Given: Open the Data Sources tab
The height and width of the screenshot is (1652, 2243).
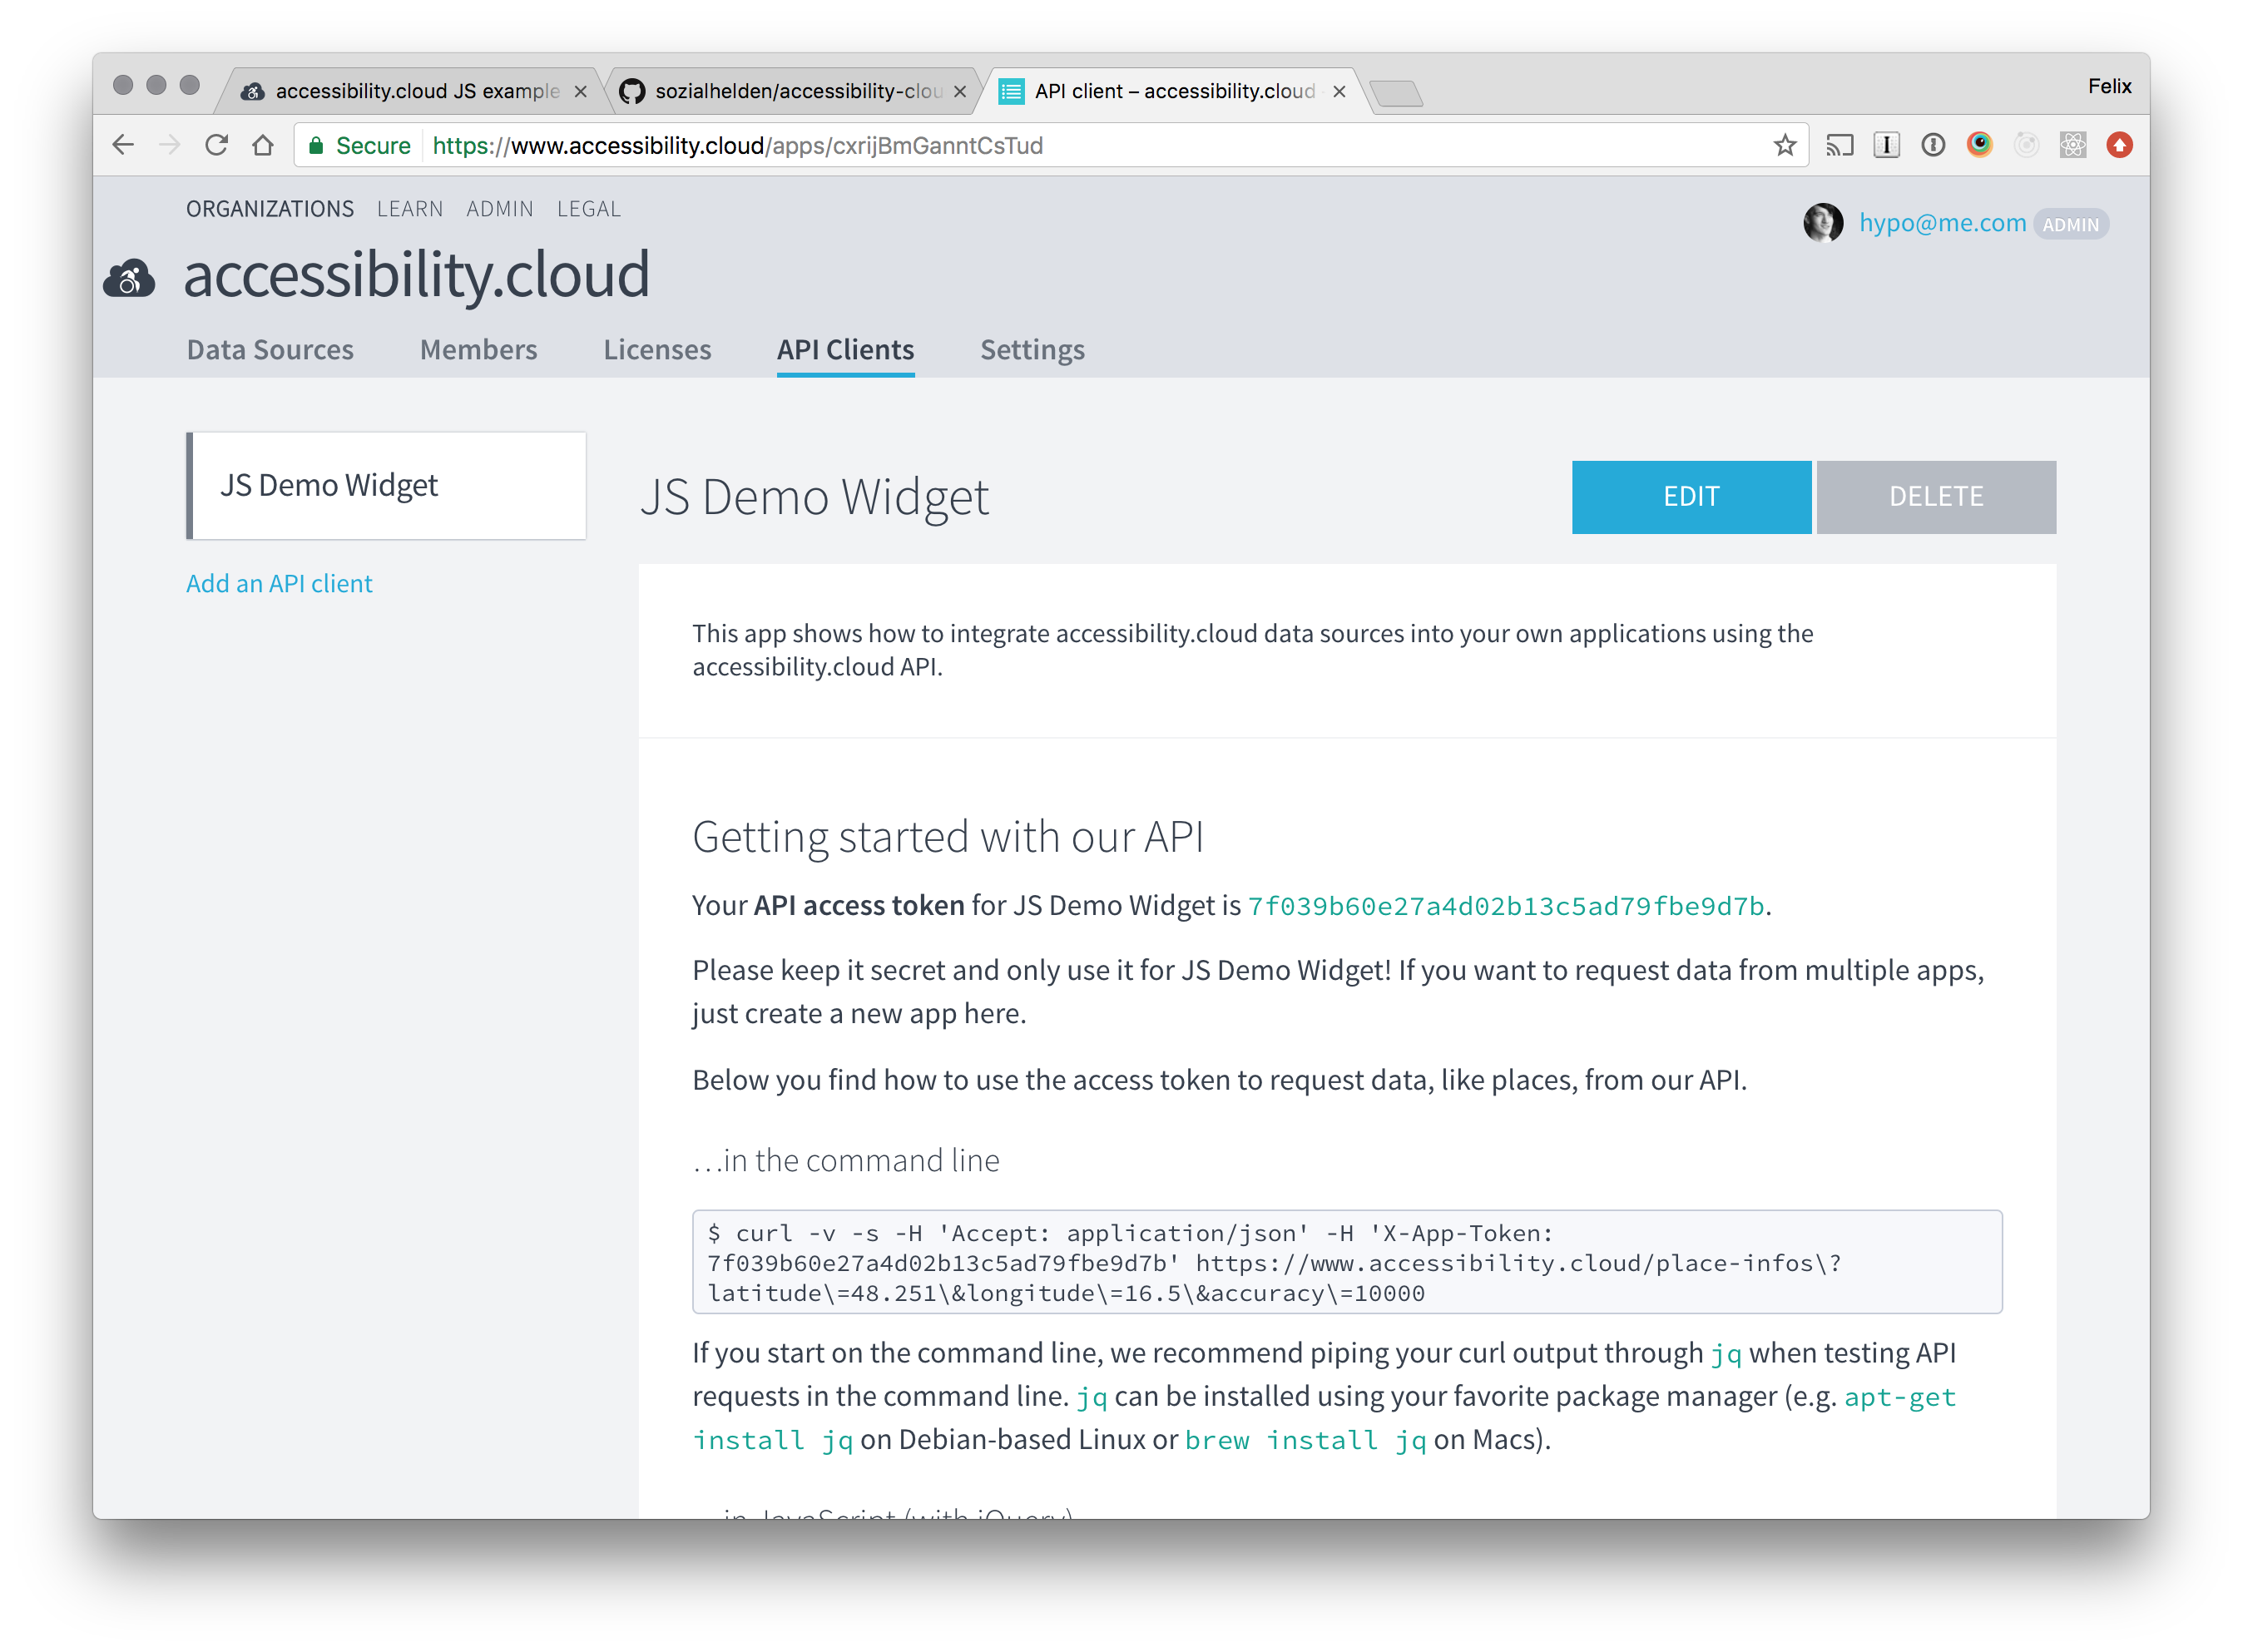Looking at the screenshot, I should 270,349.
